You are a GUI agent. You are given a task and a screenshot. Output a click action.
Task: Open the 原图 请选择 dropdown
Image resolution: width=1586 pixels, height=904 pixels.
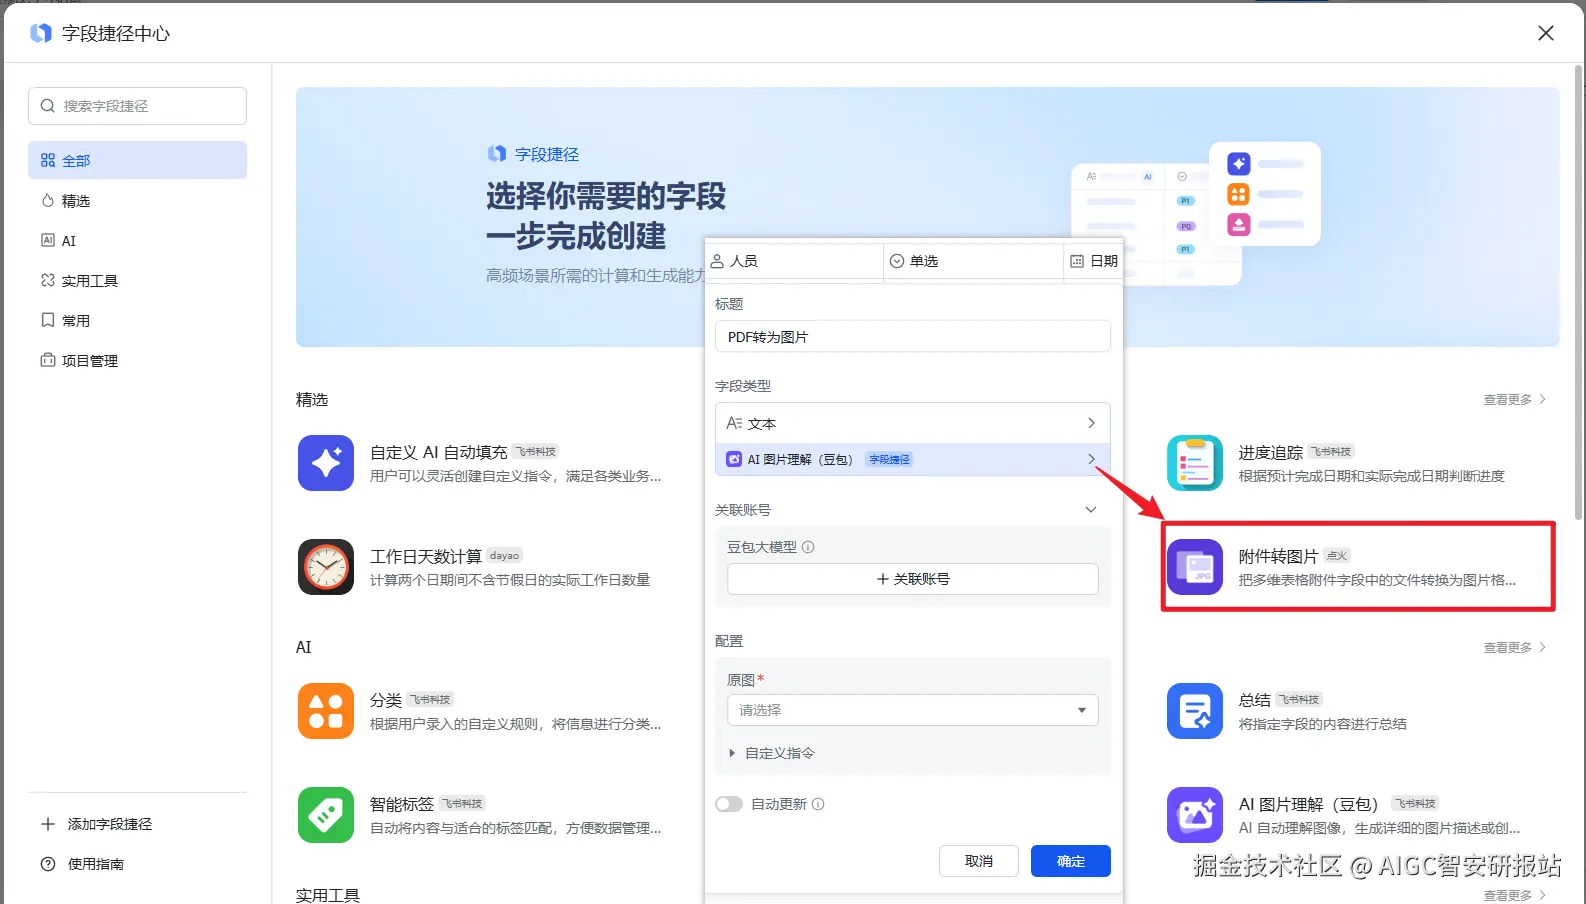(912, 710)
